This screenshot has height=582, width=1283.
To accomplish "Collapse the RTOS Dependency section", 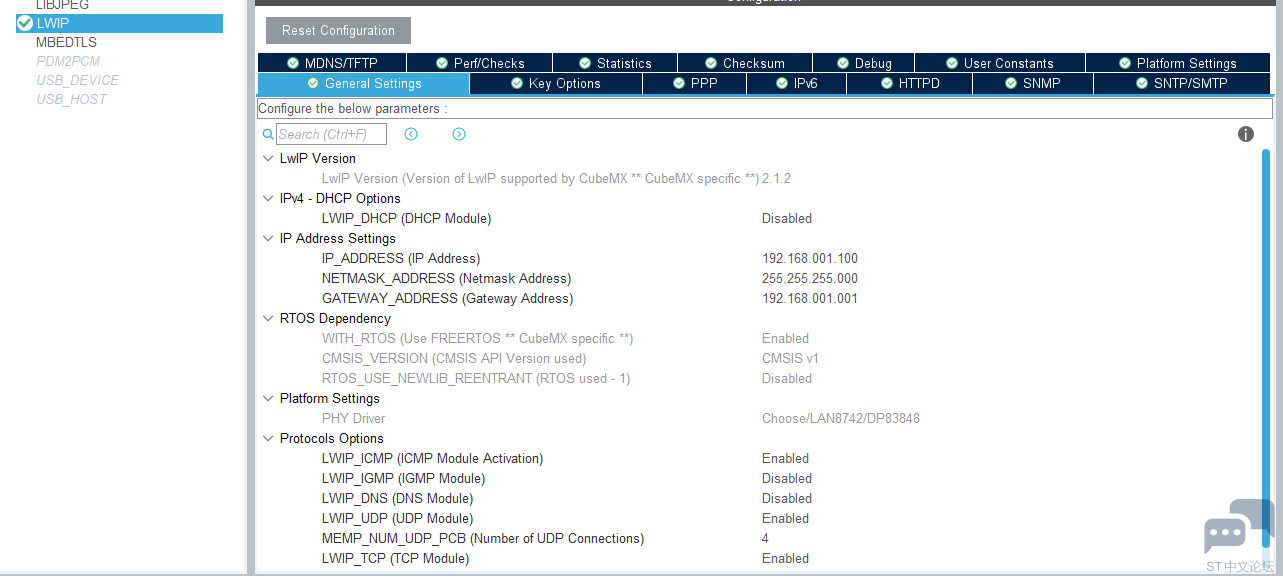I will pos(267,318).
